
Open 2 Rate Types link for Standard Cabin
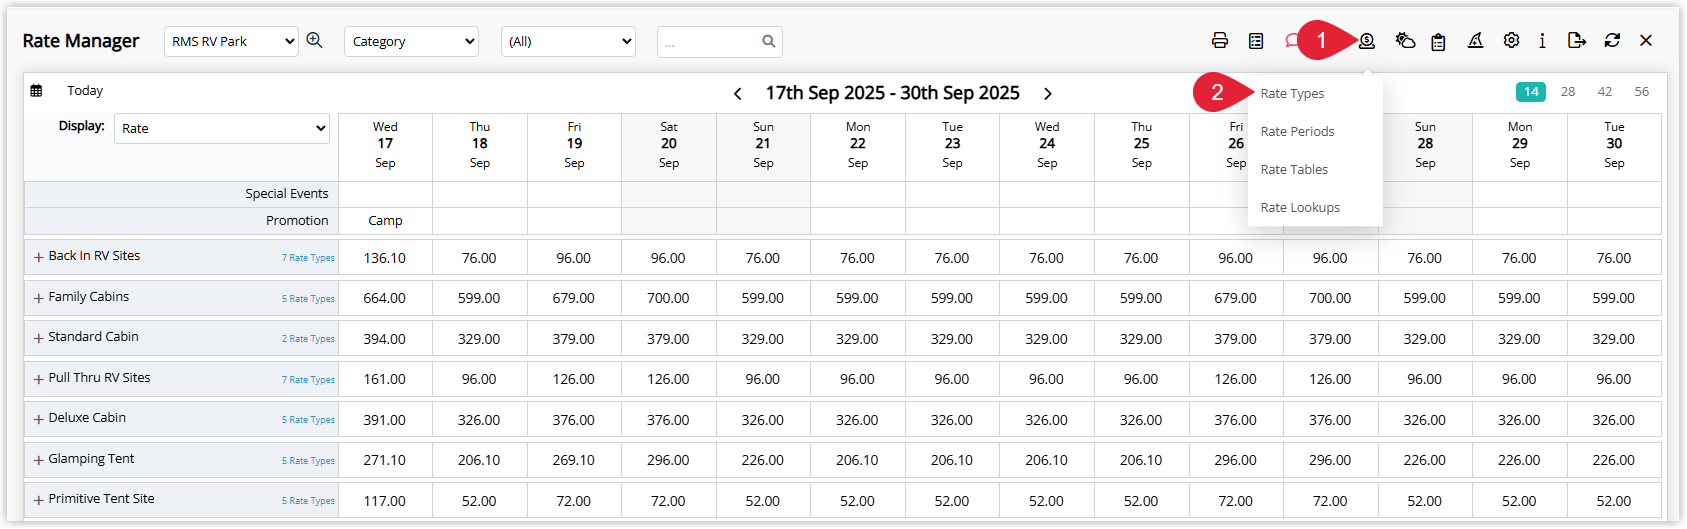(x=308, y=339)
